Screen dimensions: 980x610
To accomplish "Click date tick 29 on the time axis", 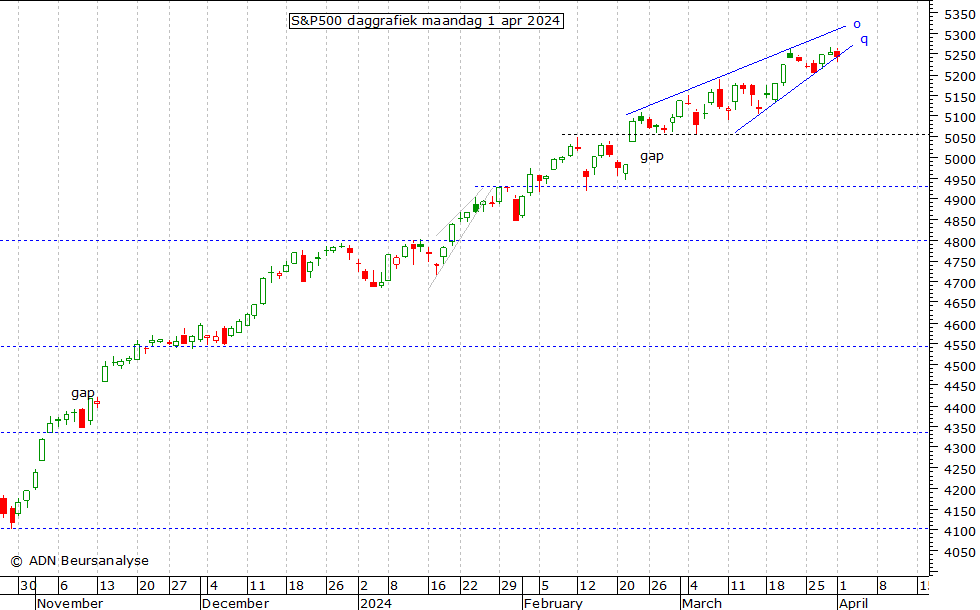I will [x=508, y=587].
